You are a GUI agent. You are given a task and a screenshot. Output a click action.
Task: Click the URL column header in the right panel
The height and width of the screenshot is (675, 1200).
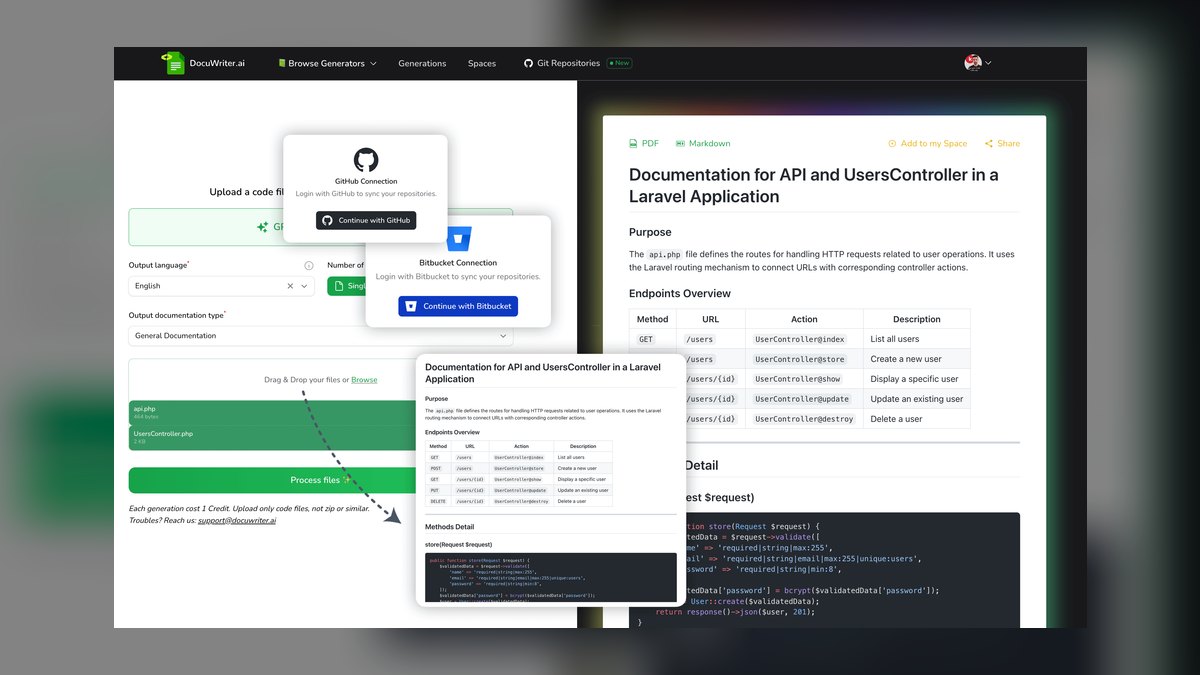[x=710, y=319]
